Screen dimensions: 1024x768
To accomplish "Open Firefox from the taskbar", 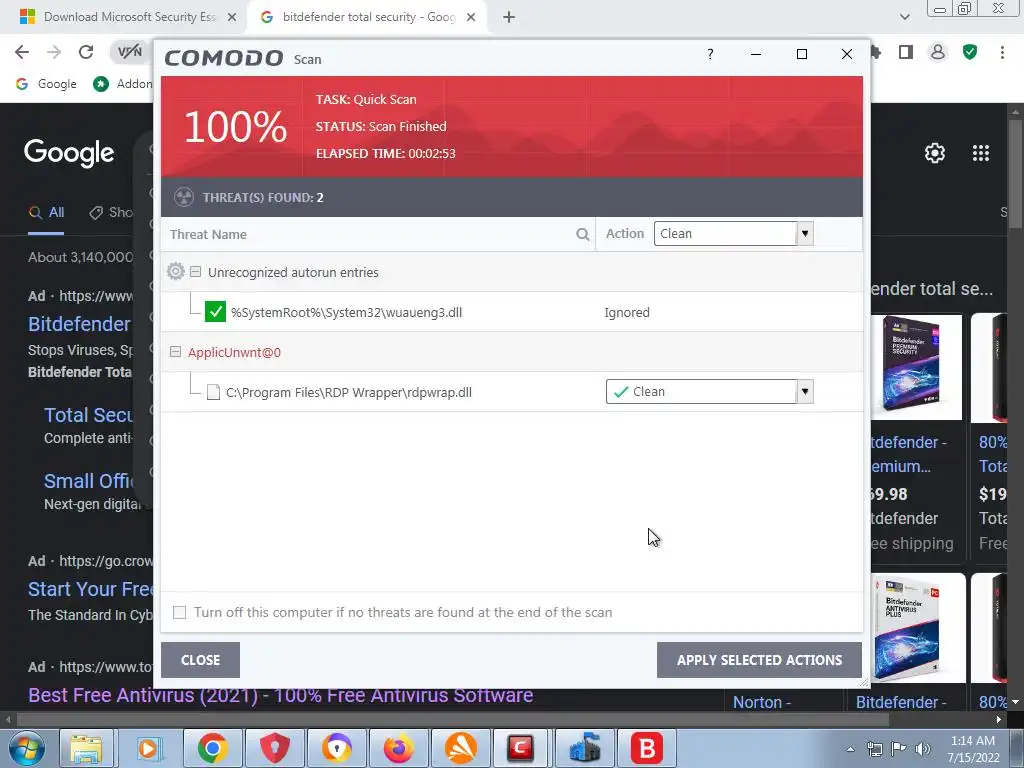I will (398, 748).
